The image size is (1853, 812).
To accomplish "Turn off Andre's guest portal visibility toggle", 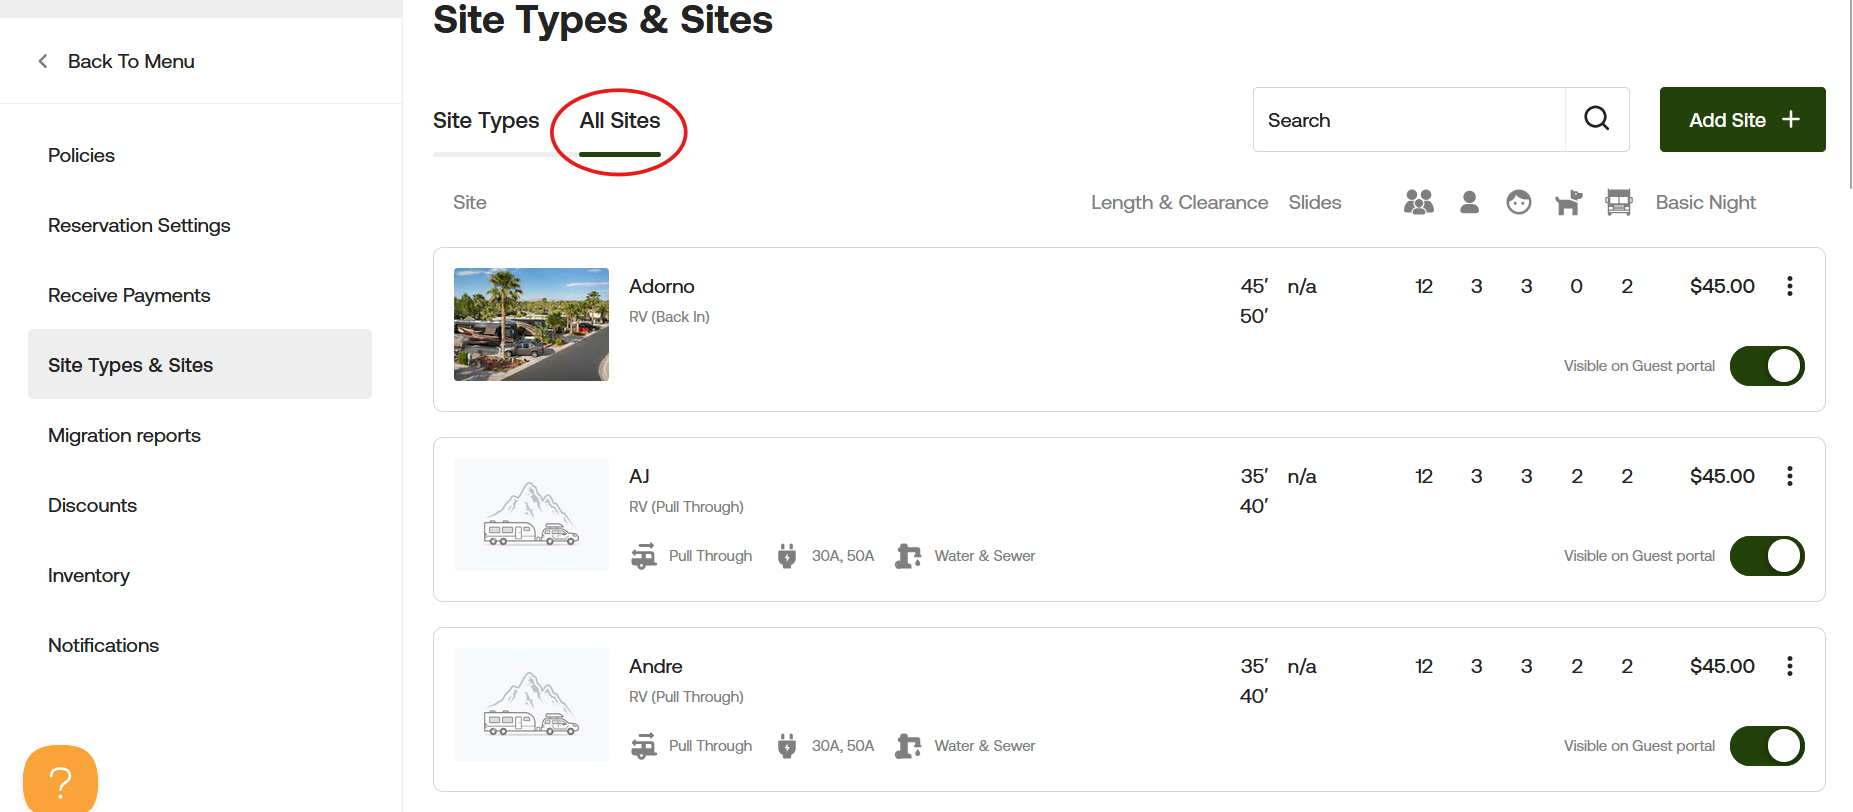I will point(1766,746).
